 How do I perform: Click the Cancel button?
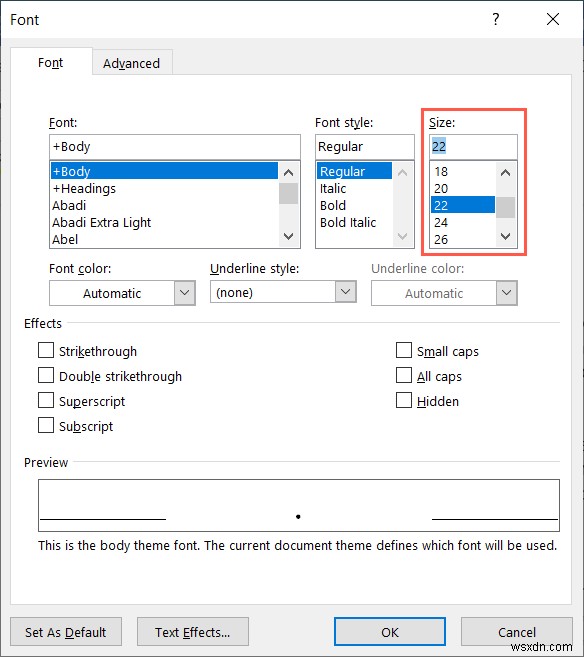(517, 632)
